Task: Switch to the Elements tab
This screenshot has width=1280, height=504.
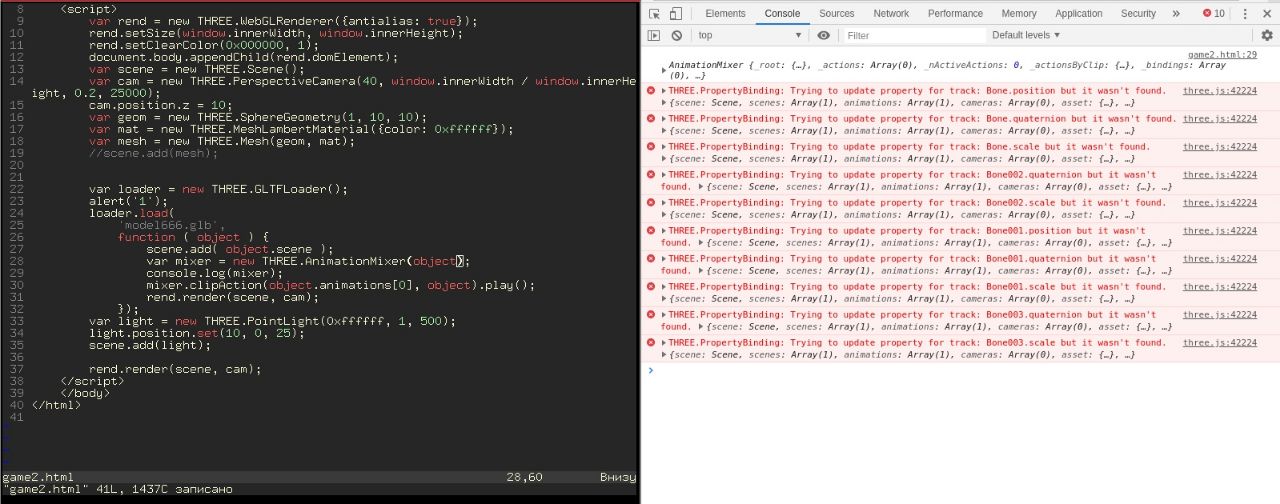Action: pyautogui.click(x=725, y=13)
